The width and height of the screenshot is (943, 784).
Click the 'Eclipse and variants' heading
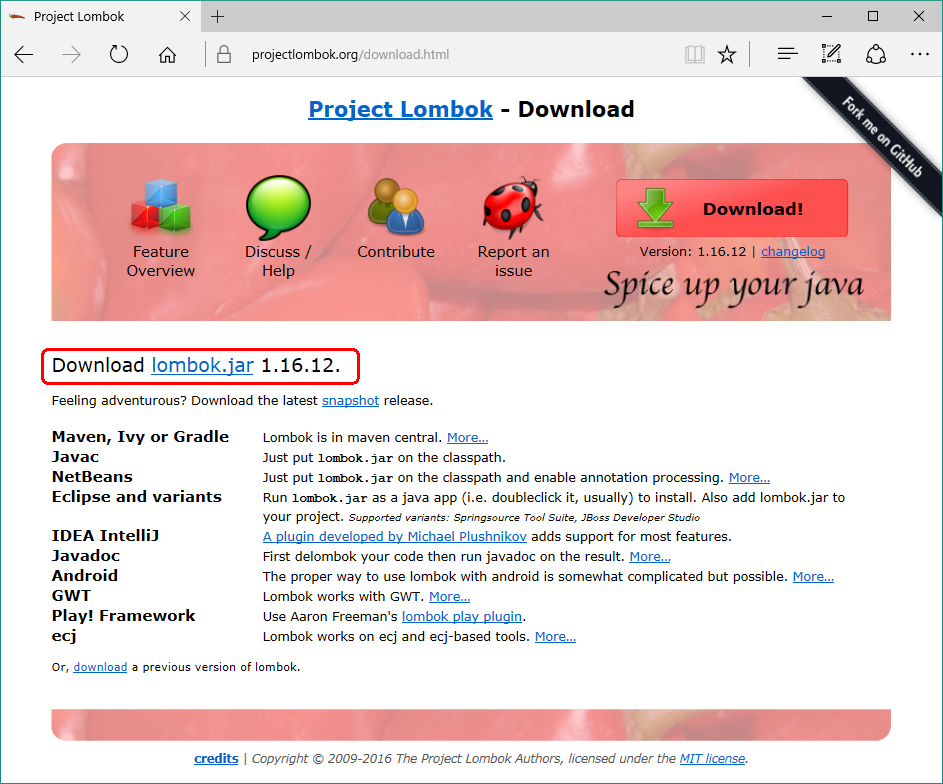(137, 497)
